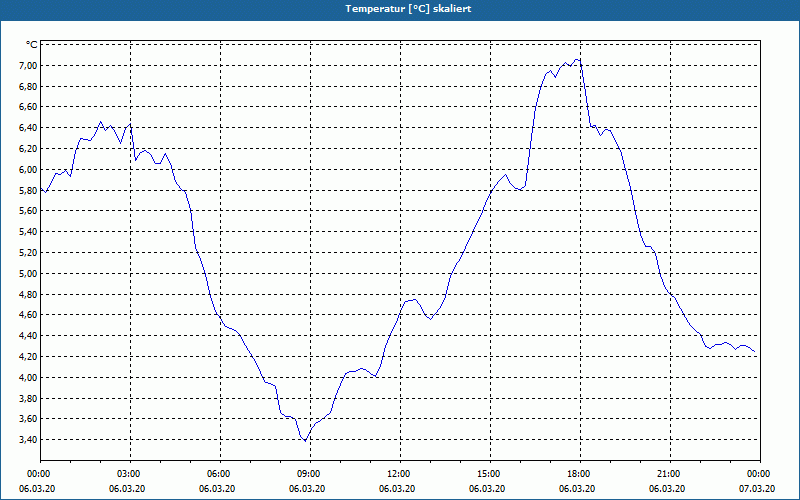Click the 15:00 time axis label

pos(488,474)
